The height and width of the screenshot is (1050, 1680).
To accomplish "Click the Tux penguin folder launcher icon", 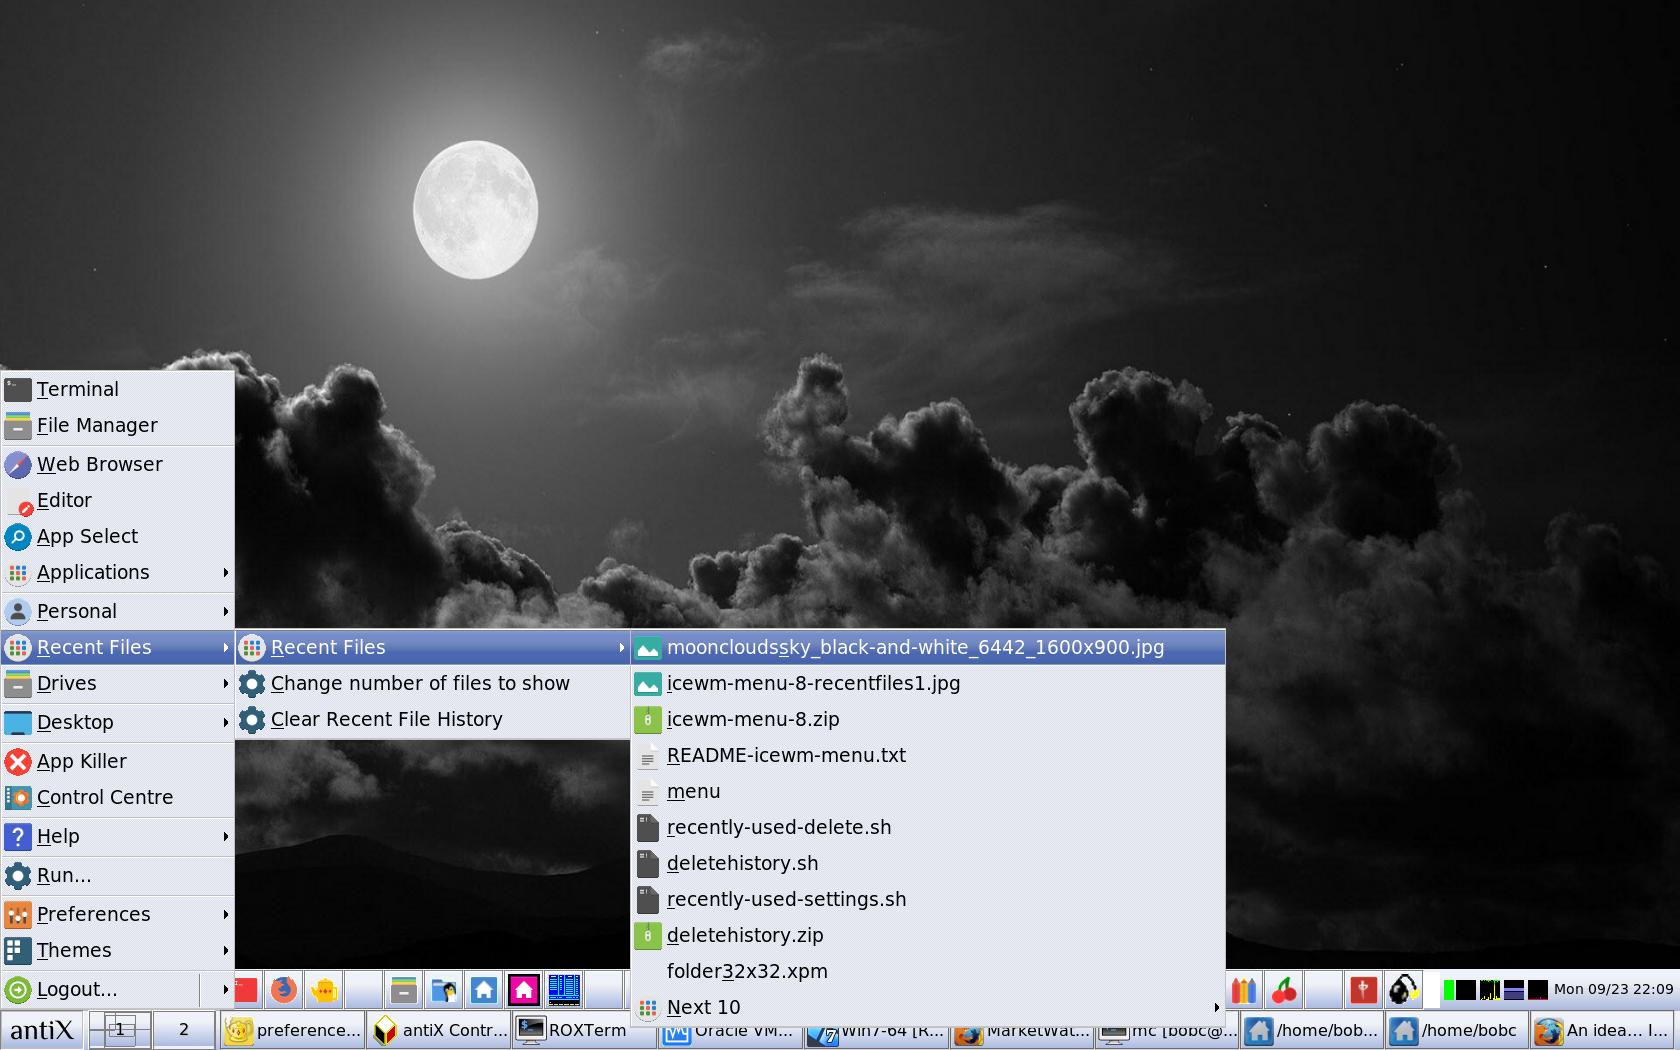I will [444, 990].
